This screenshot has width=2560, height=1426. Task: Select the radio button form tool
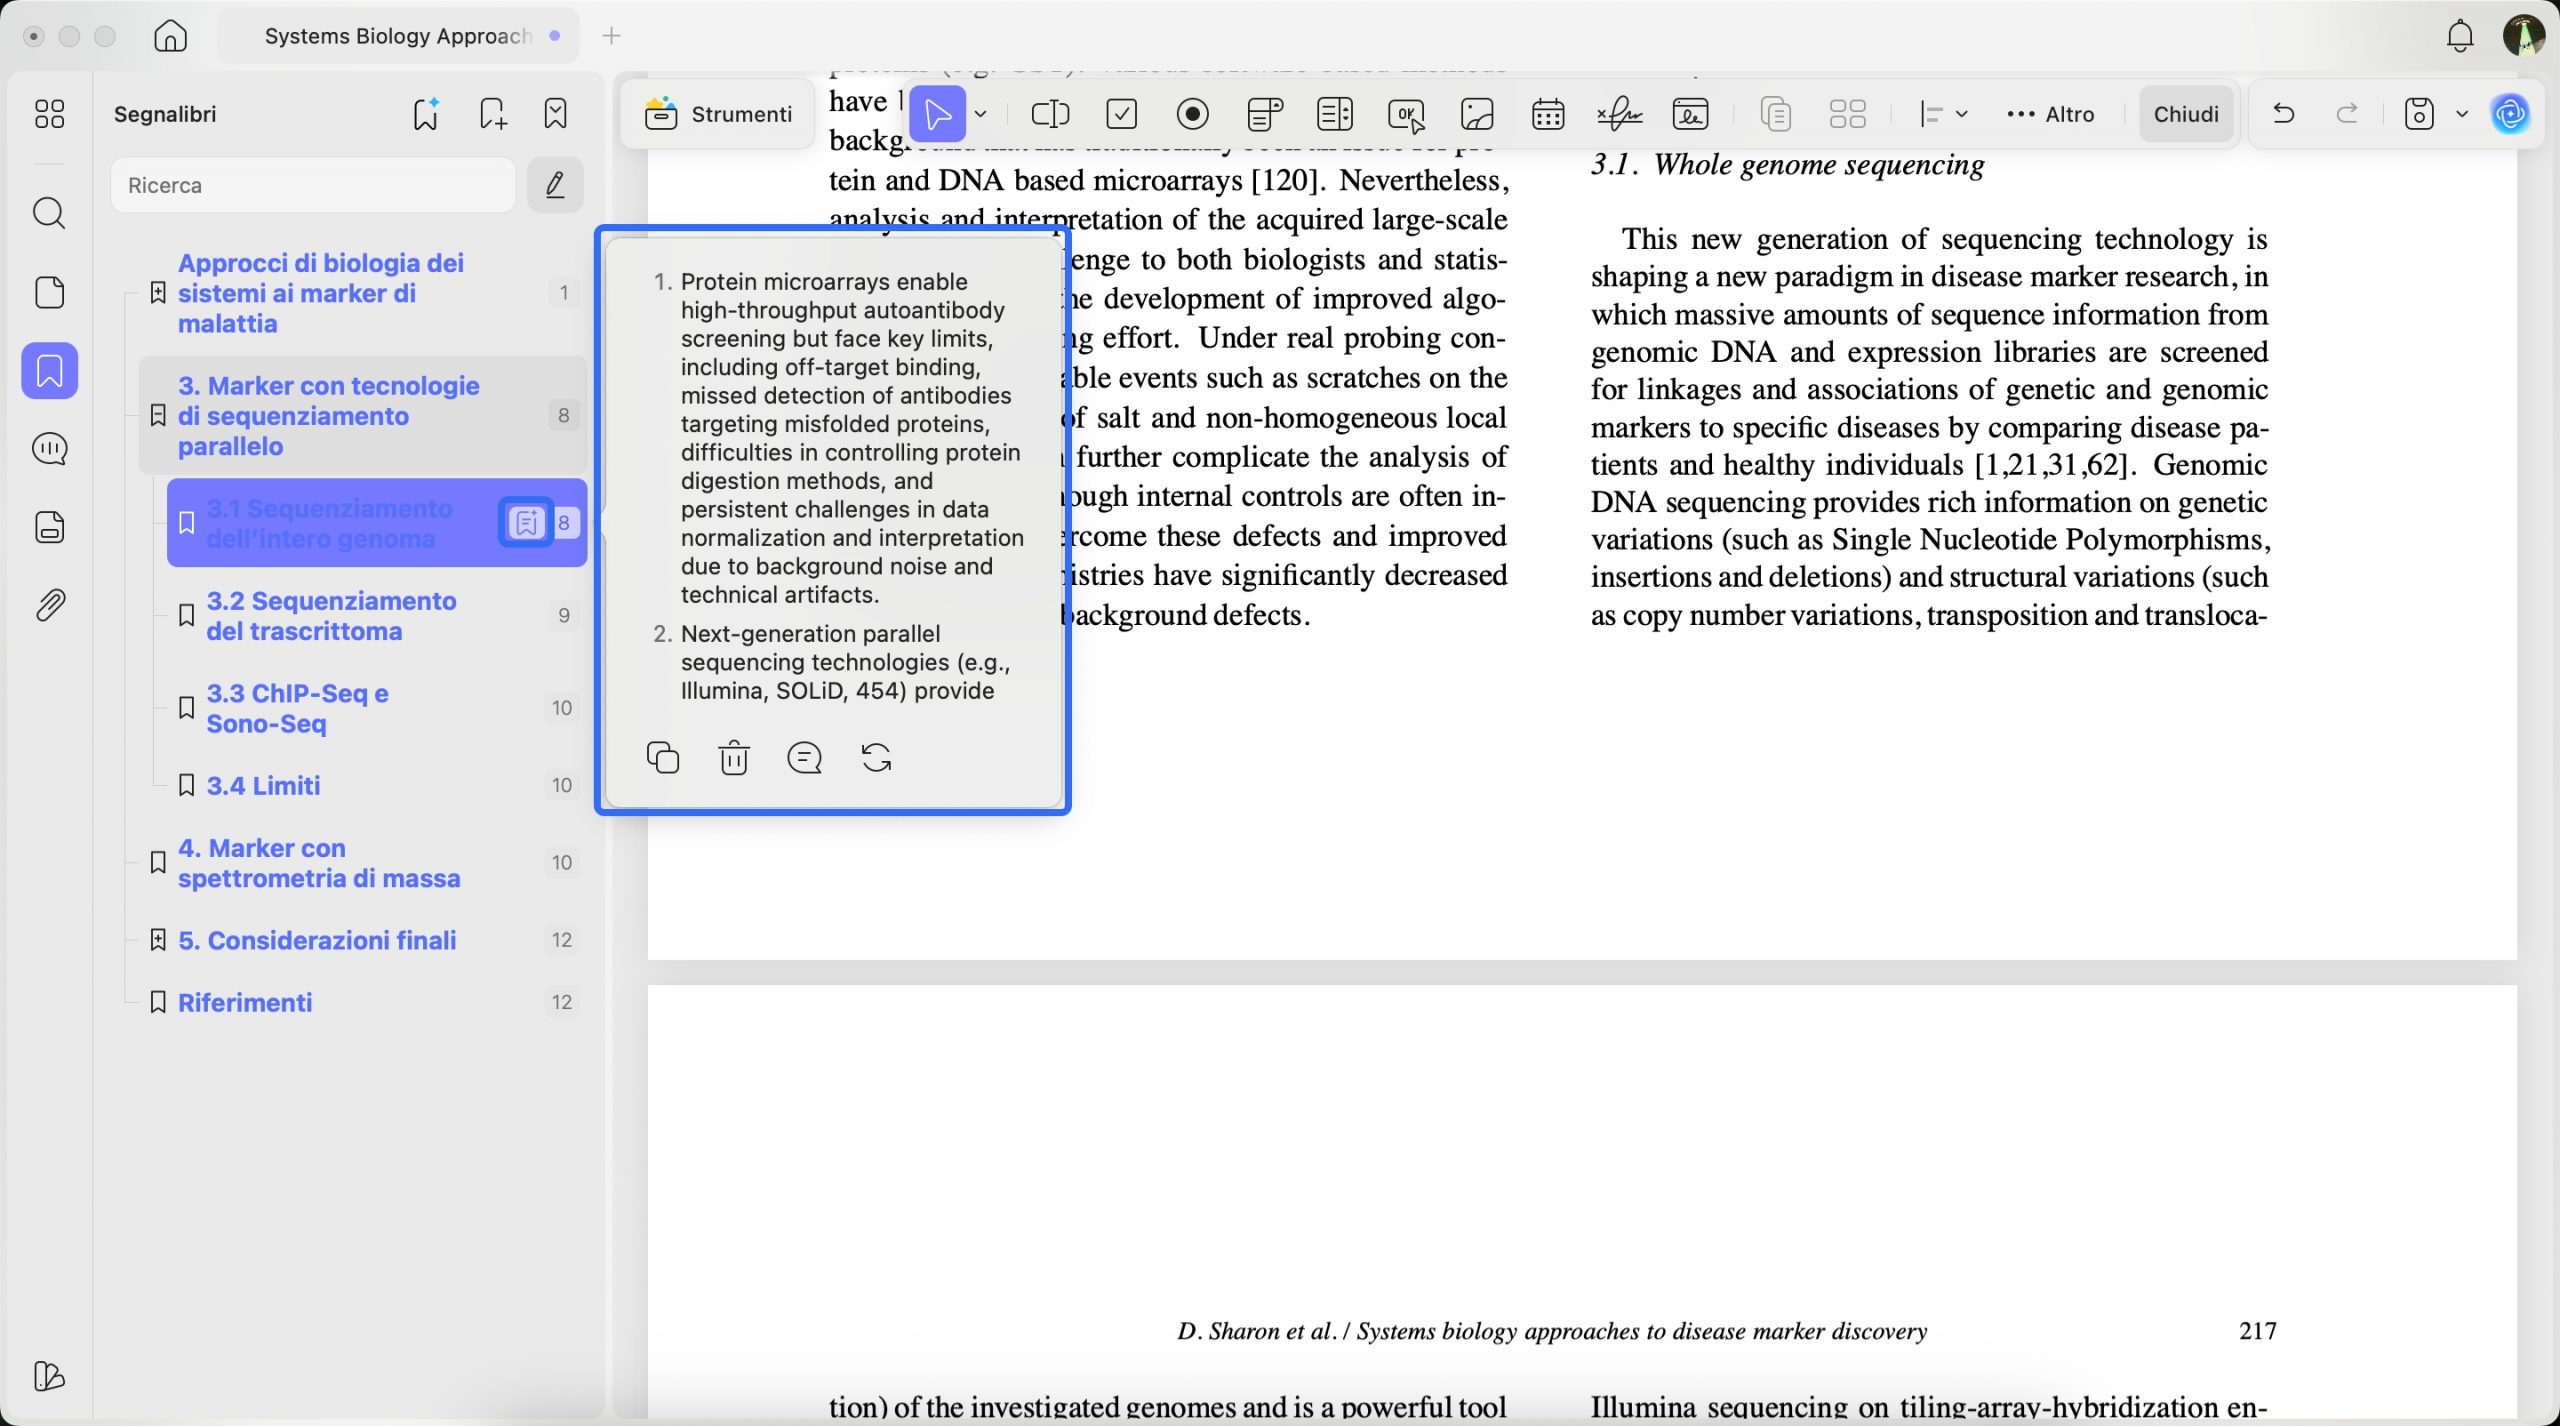[1191, 114]
